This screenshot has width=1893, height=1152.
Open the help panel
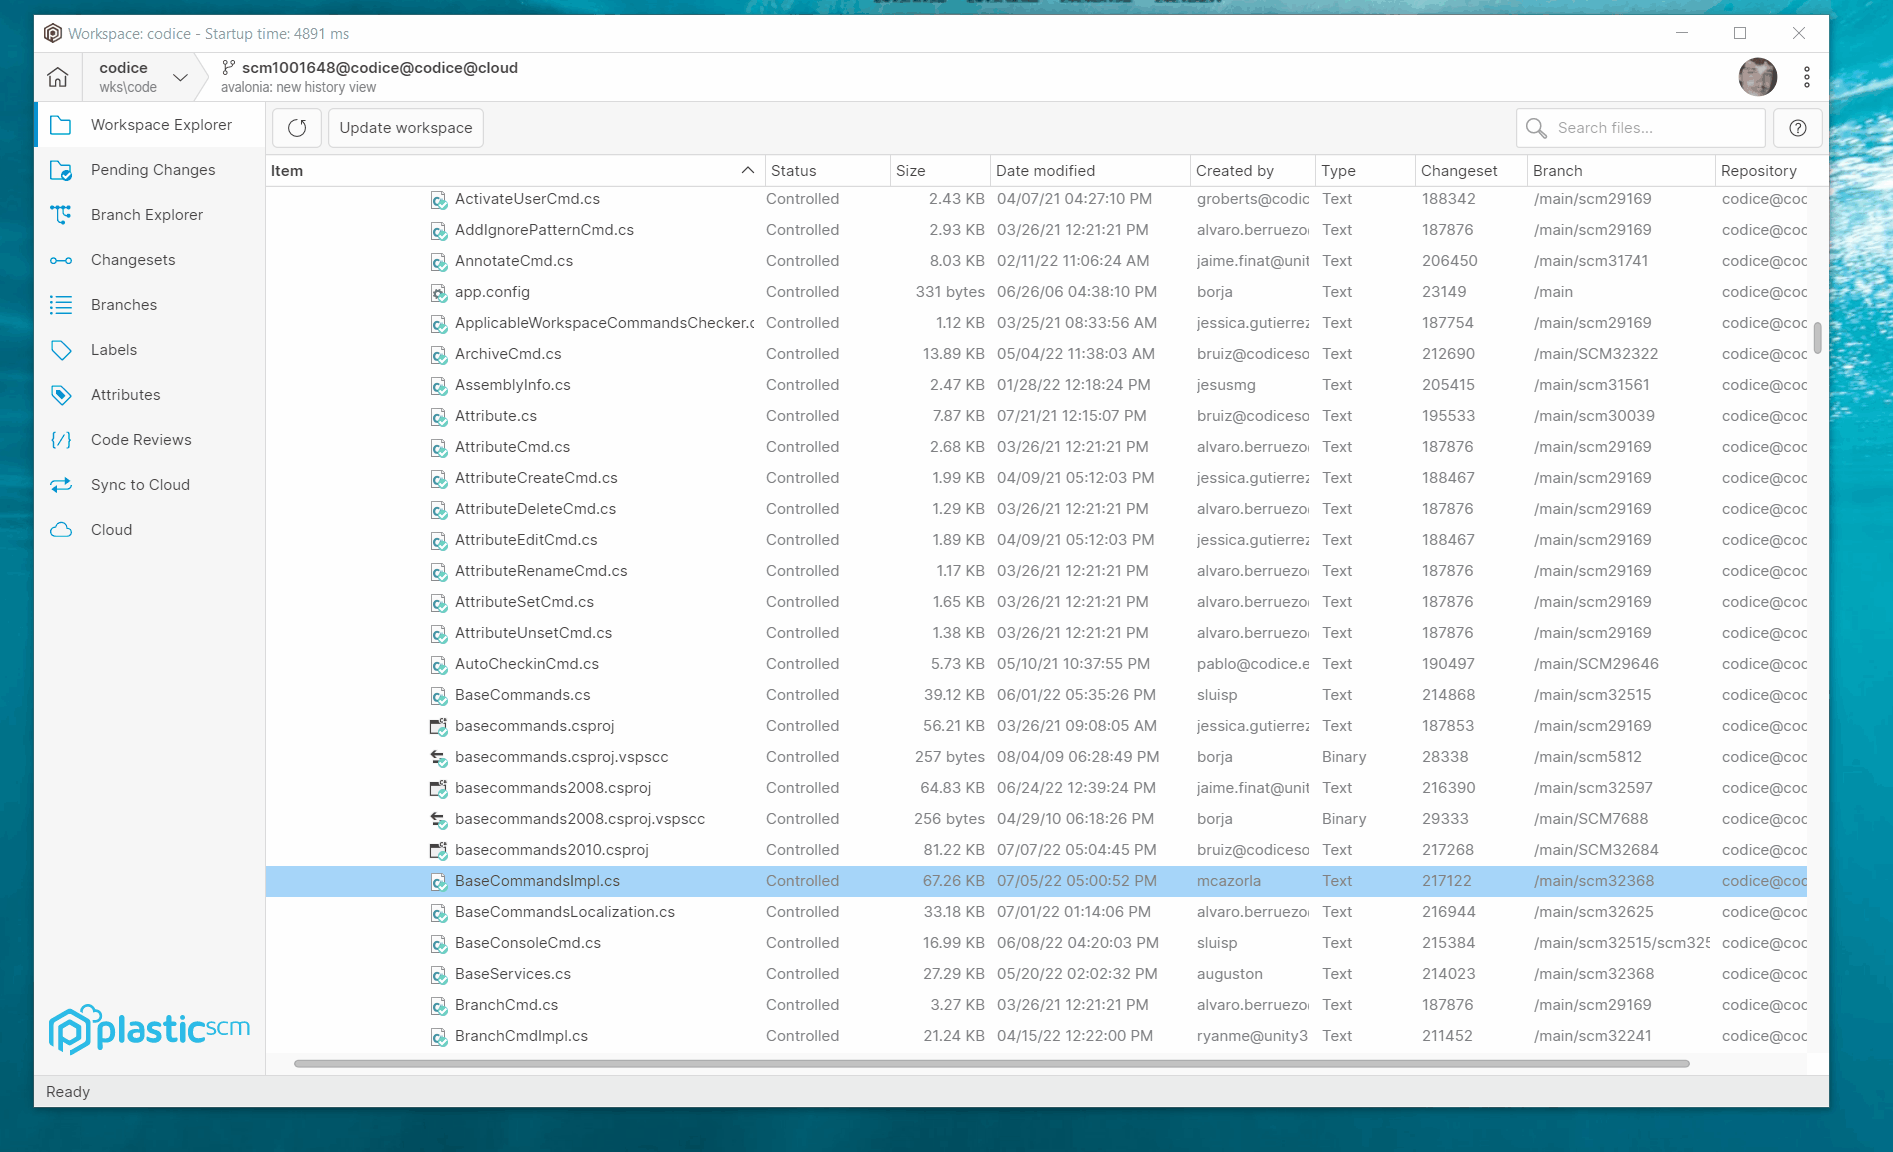coord(1797,127)
